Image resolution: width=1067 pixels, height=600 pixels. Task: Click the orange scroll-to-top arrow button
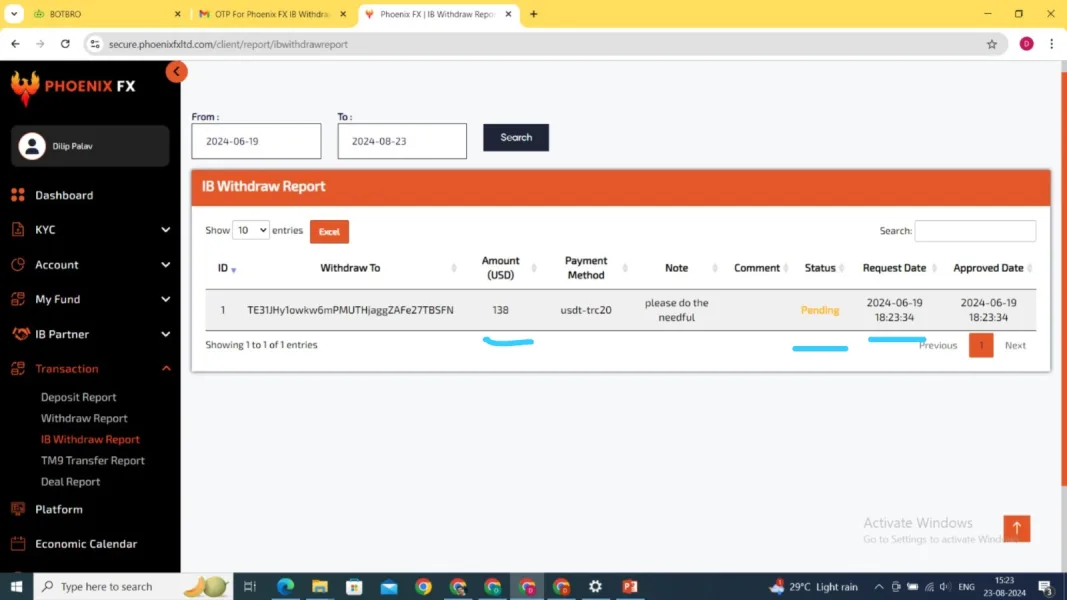1017,529
